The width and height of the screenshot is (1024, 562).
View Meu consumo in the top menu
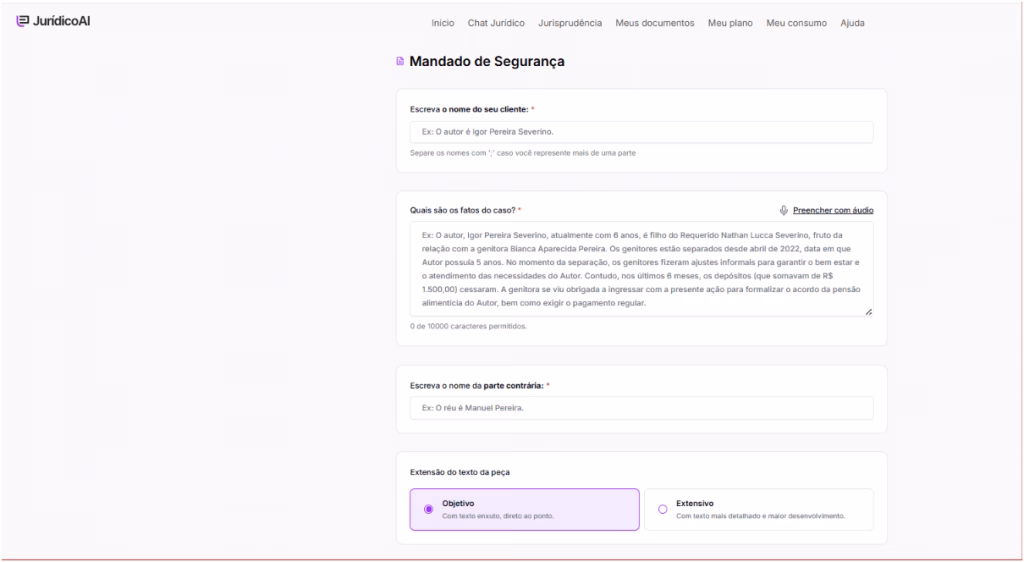[x=796, y=23]
